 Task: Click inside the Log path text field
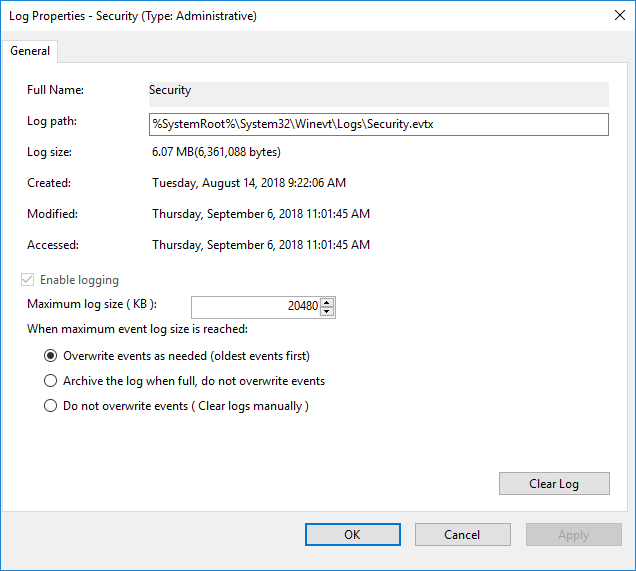[378, 124]
